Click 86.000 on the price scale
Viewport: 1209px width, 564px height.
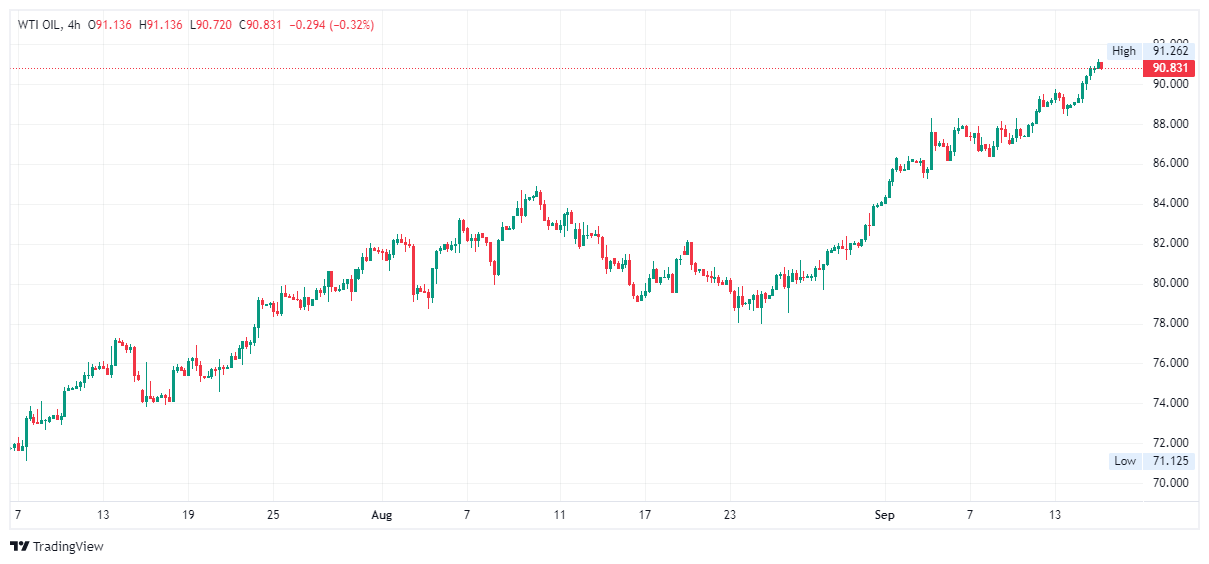pyautogui.click(x=1170, y=163)
